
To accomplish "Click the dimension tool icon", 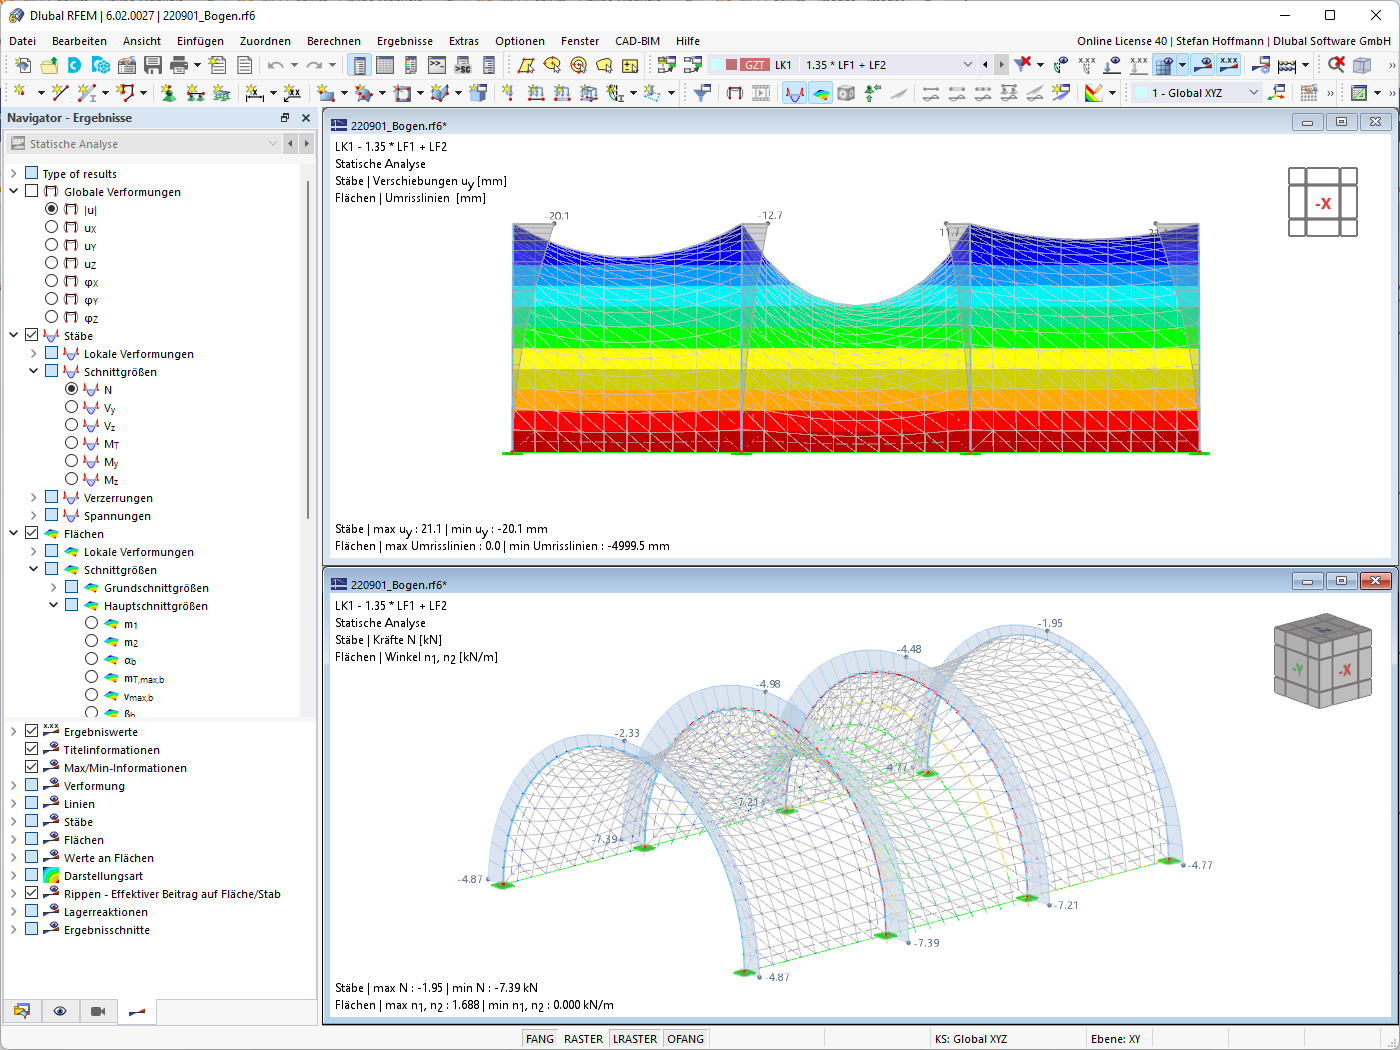I will click(x=254, y=93).
